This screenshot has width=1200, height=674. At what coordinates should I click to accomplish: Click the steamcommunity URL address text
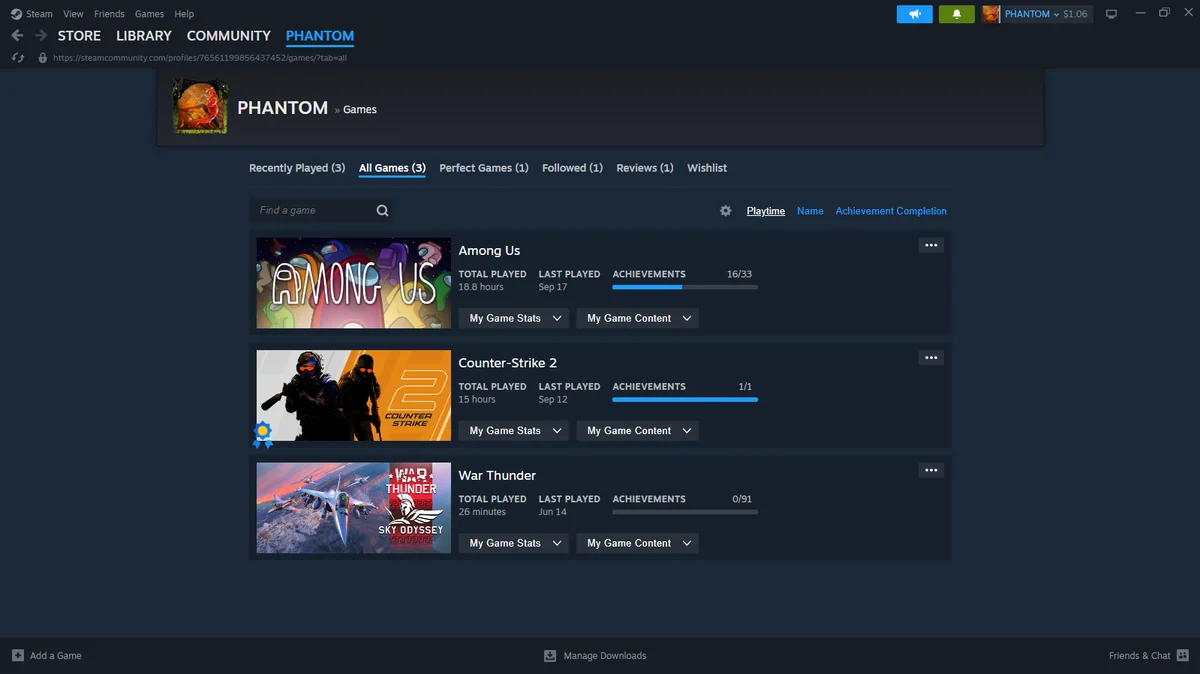pos(199,58)
